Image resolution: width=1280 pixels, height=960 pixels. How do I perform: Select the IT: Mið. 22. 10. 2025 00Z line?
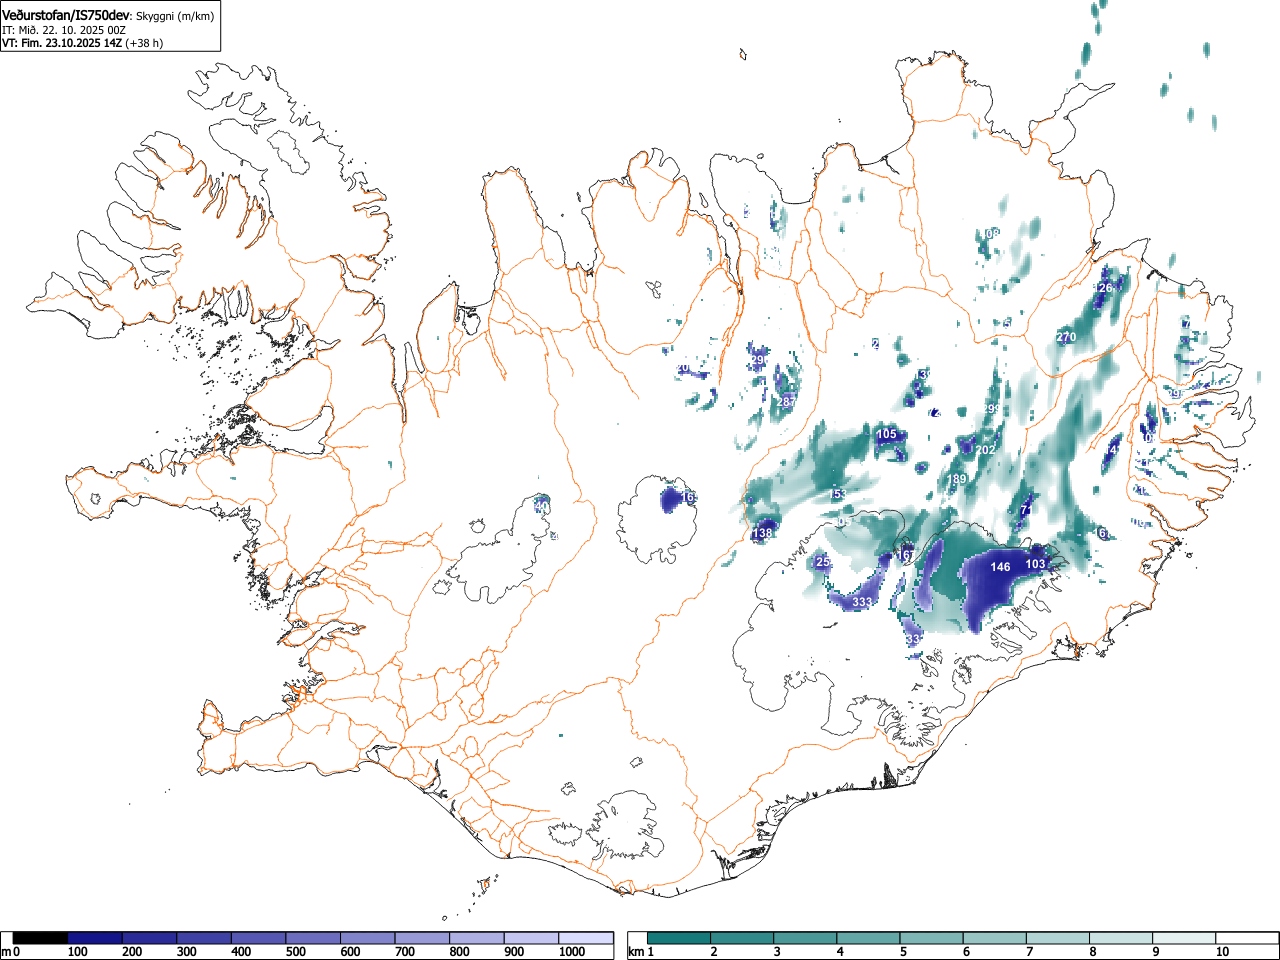click(64, 30)
